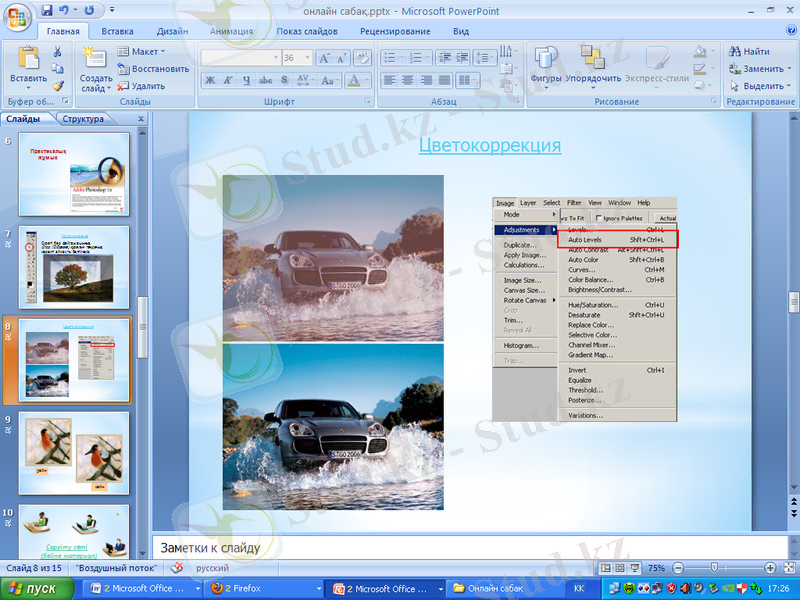Switch to slide sorter view in status bar

[x=619, y=568]
